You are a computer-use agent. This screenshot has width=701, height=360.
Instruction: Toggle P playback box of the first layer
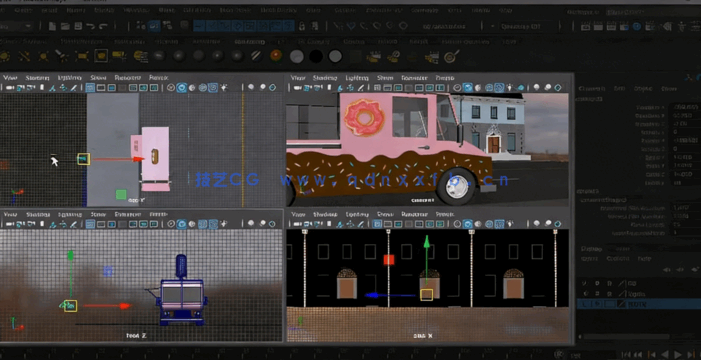point(597,284)
